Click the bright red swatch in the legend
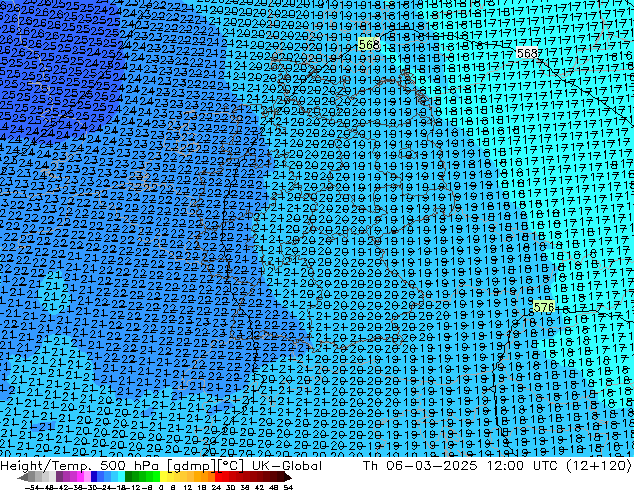This screenshot has width=634, height=490. 218,477
